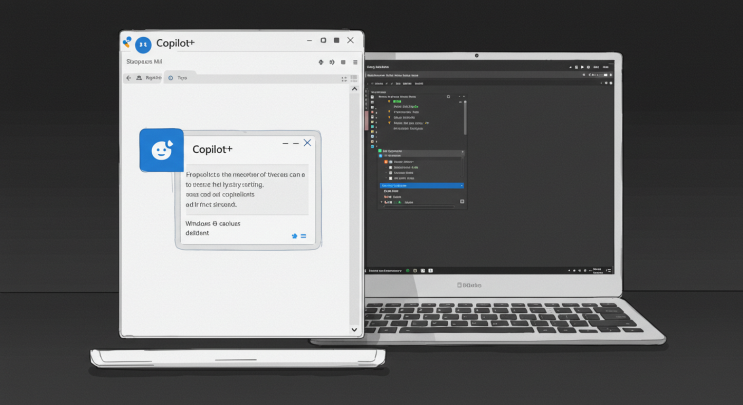Switch to the tab with blue circle icon

[x=180, y=78]
